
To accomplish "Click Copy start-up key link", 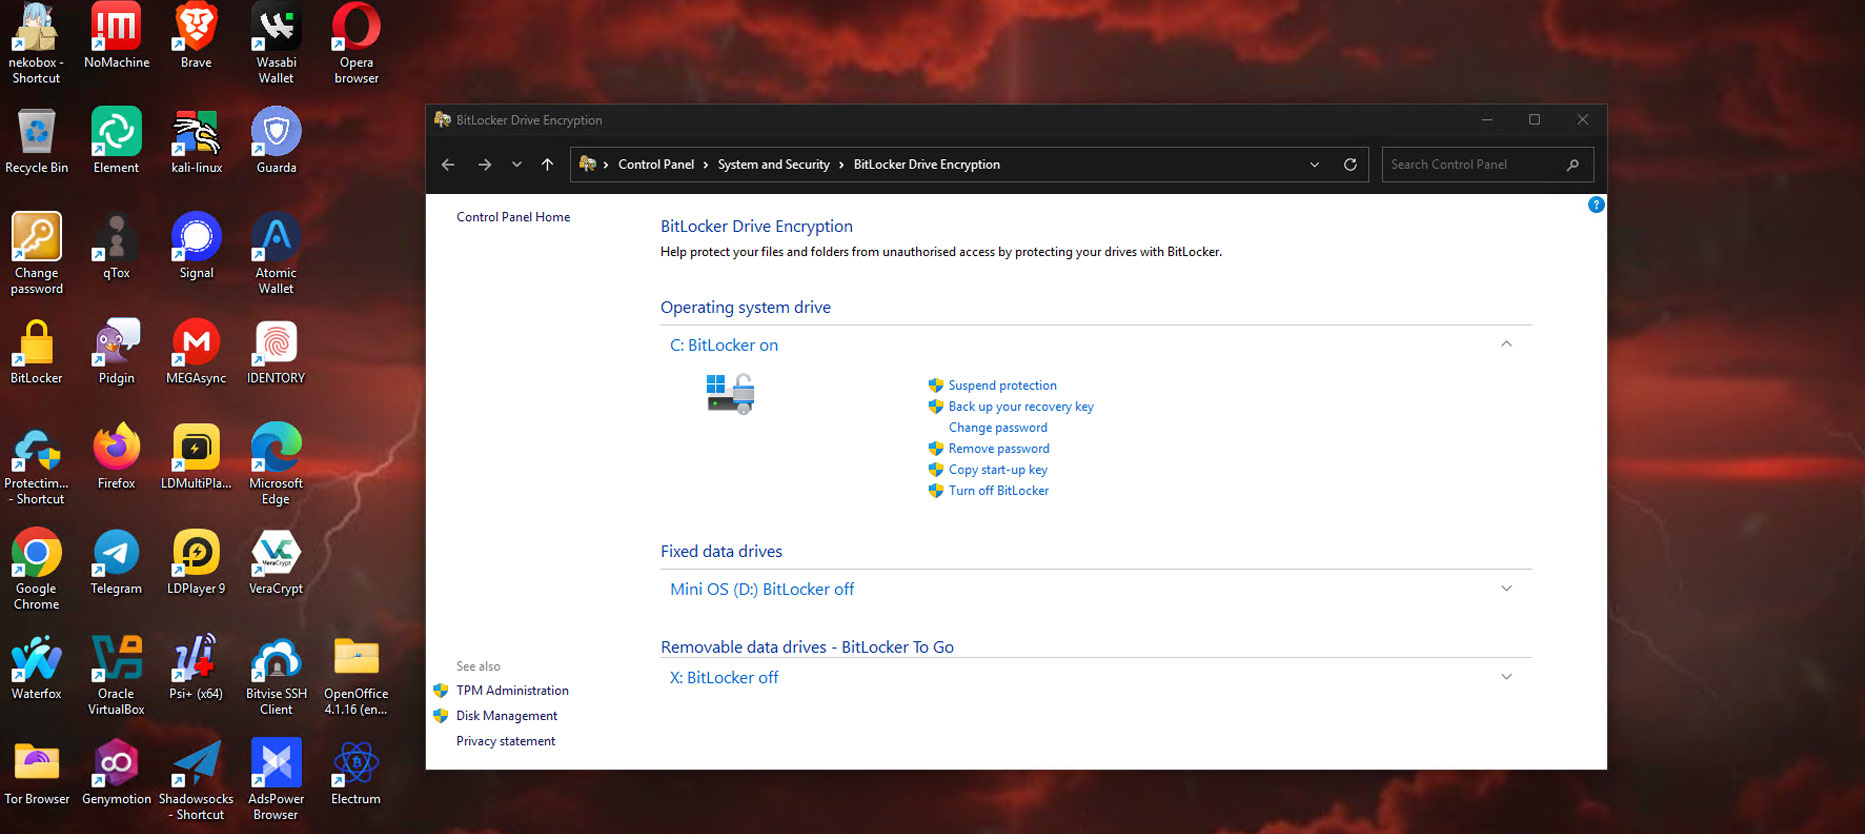I will coord(998,470).
